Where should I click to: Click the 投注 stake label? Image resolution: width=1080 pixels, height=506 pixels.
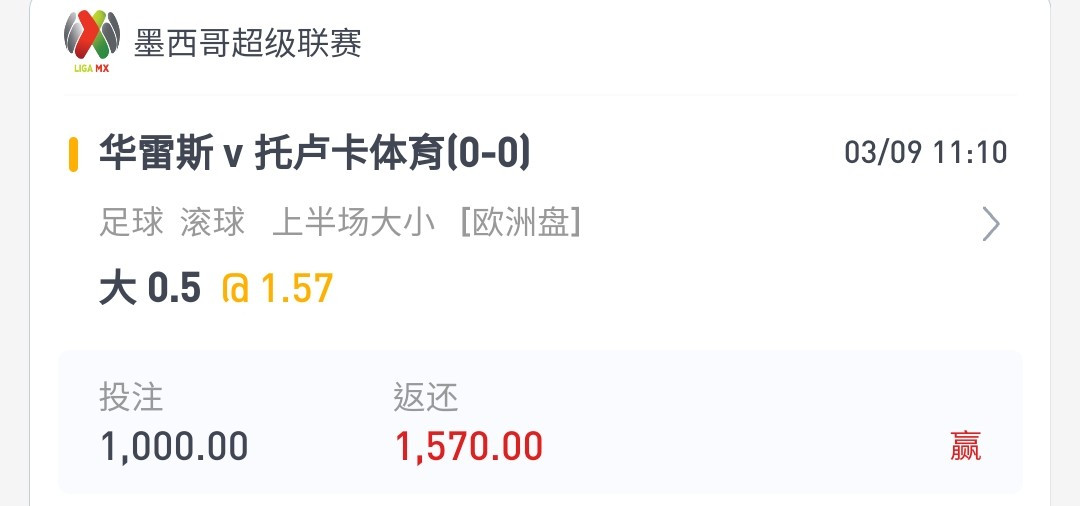[131, 397]
